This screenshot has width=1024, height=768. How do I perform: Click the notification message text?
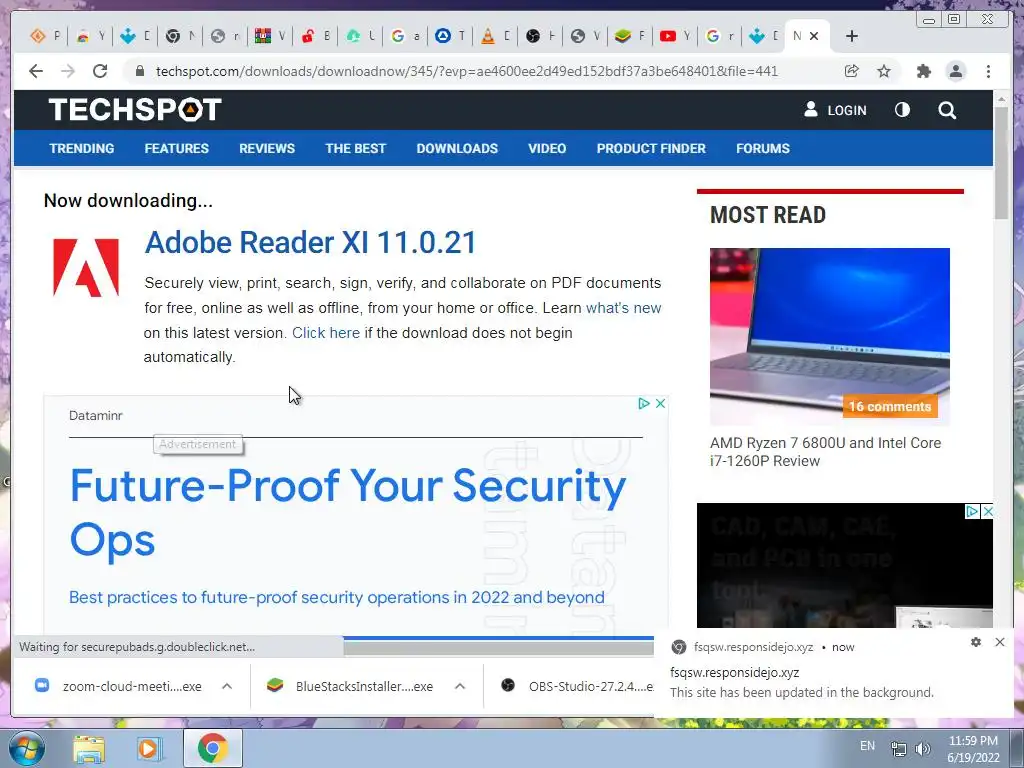point(802,692)
